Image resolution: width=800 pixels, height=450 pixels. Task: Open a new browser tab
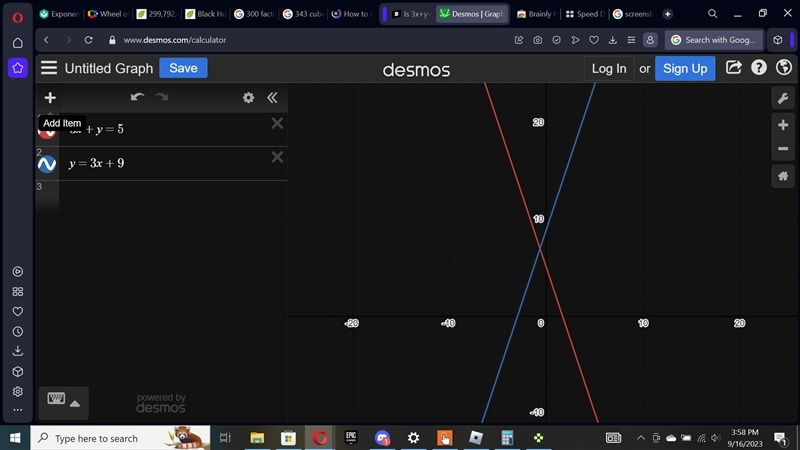tap(667, 14)
